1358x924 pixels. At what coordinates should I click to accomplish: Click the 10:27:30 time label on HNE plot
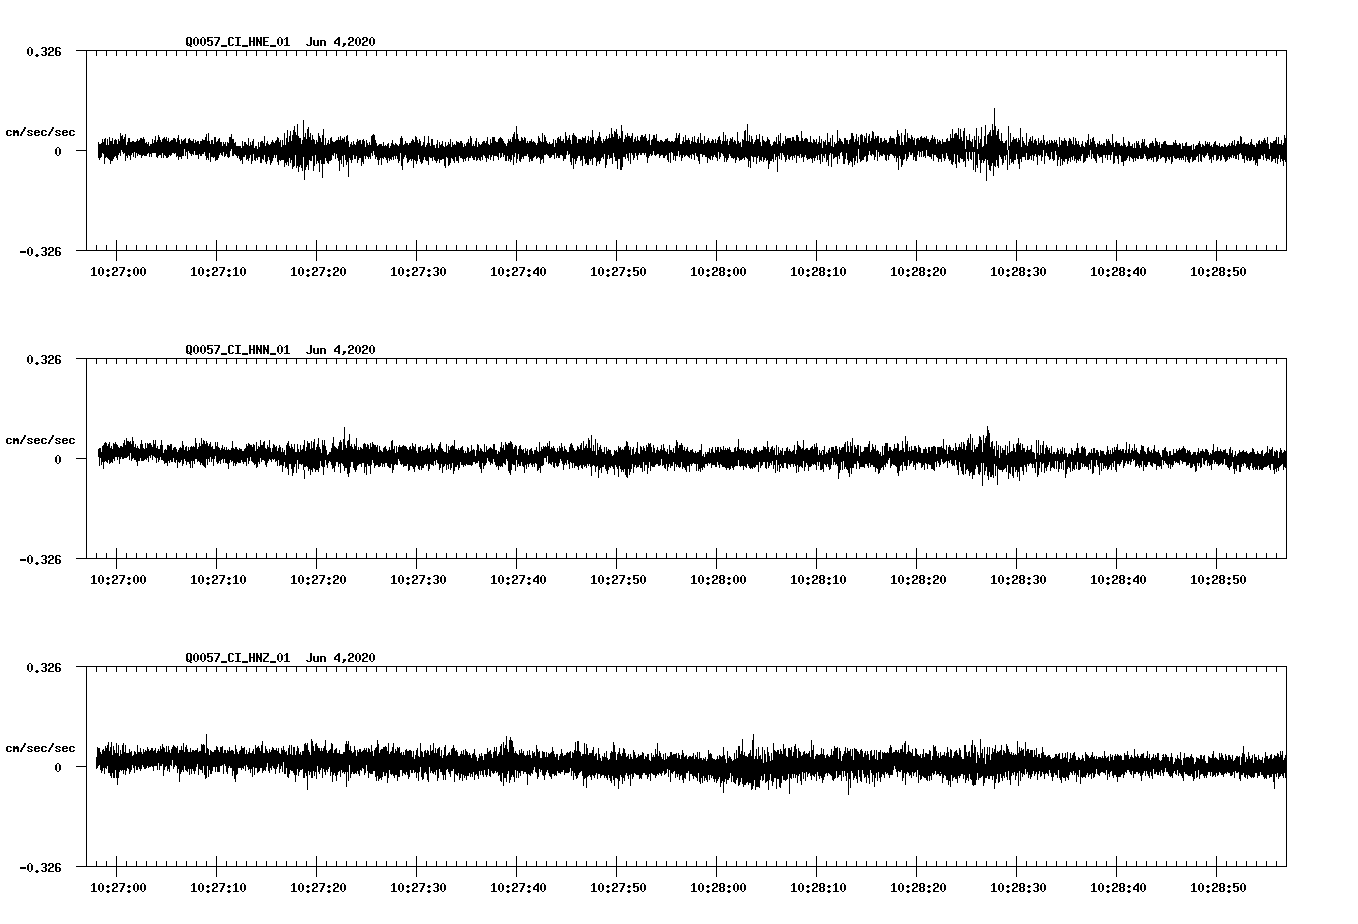click(x=418, y=271)
